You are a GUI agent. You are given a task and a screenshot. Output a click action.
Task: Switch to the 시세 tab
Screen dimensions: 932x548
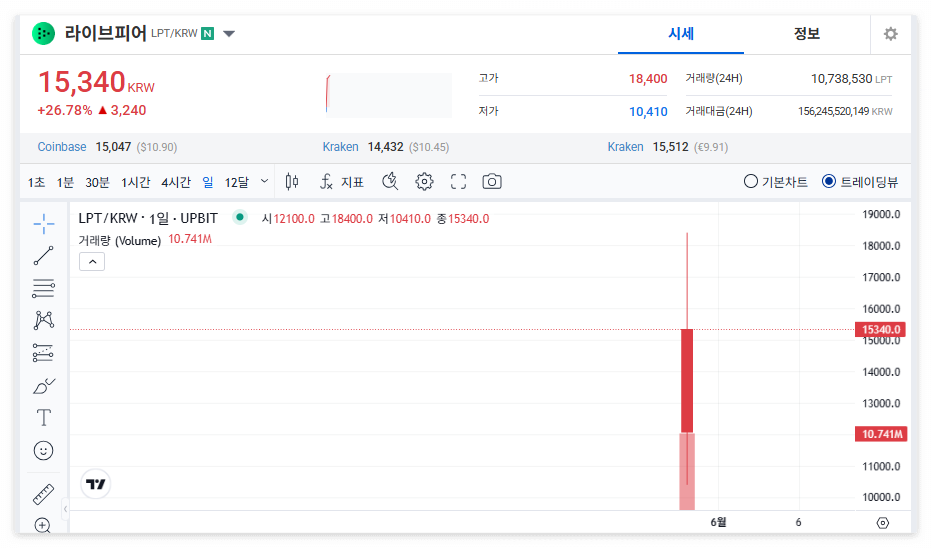coord(681,34)
